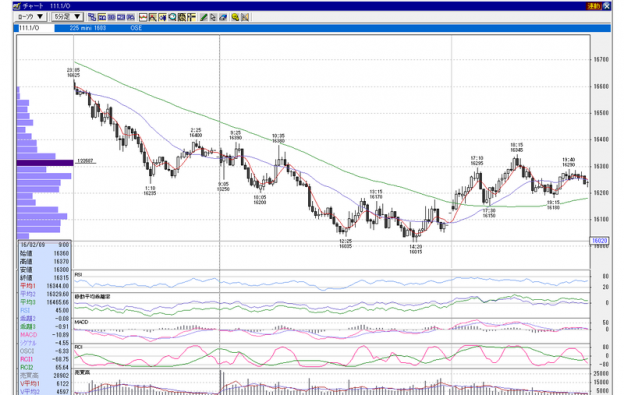
Task: Click the first linked-windows toolbar icon
Action: tap(92, 17)
